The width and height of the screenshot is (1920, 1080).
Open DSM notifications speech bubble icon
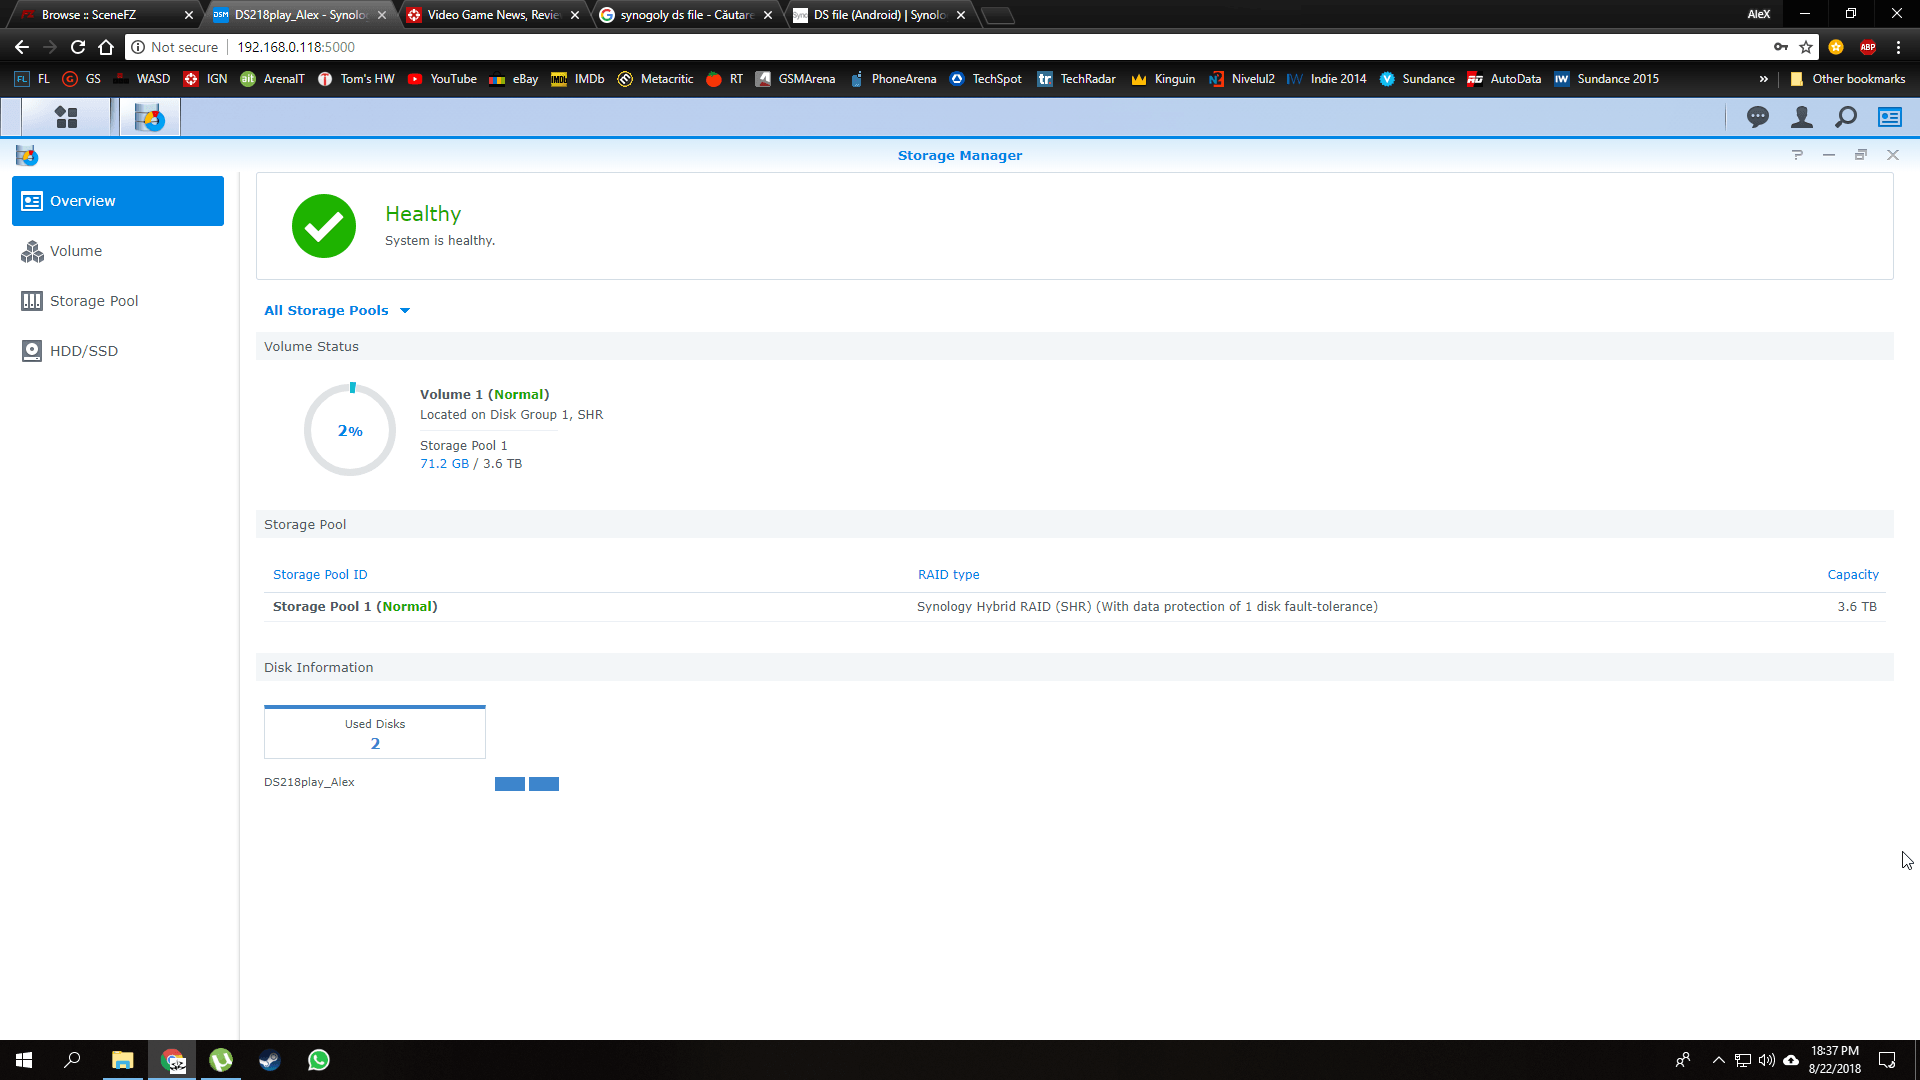(x=1757, y=118)
